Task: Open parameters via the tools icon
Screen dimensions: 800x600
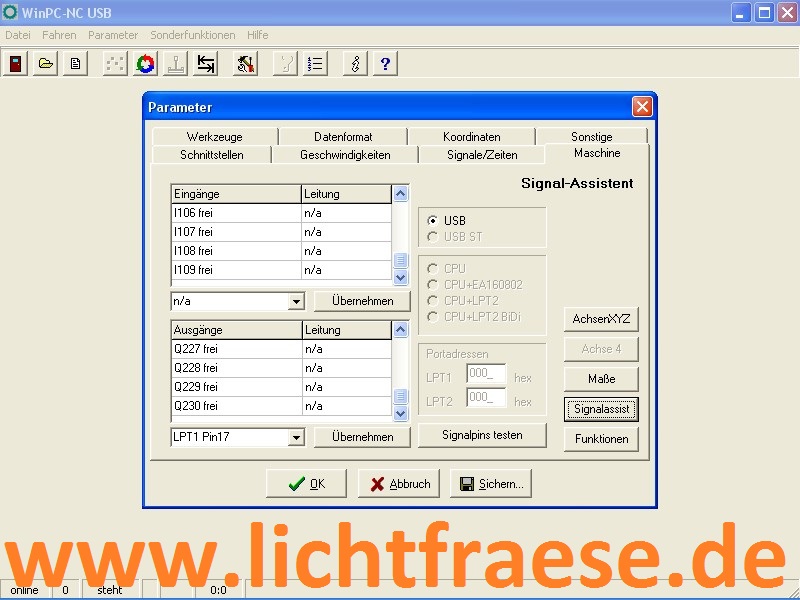Action: tap(245, 64)
